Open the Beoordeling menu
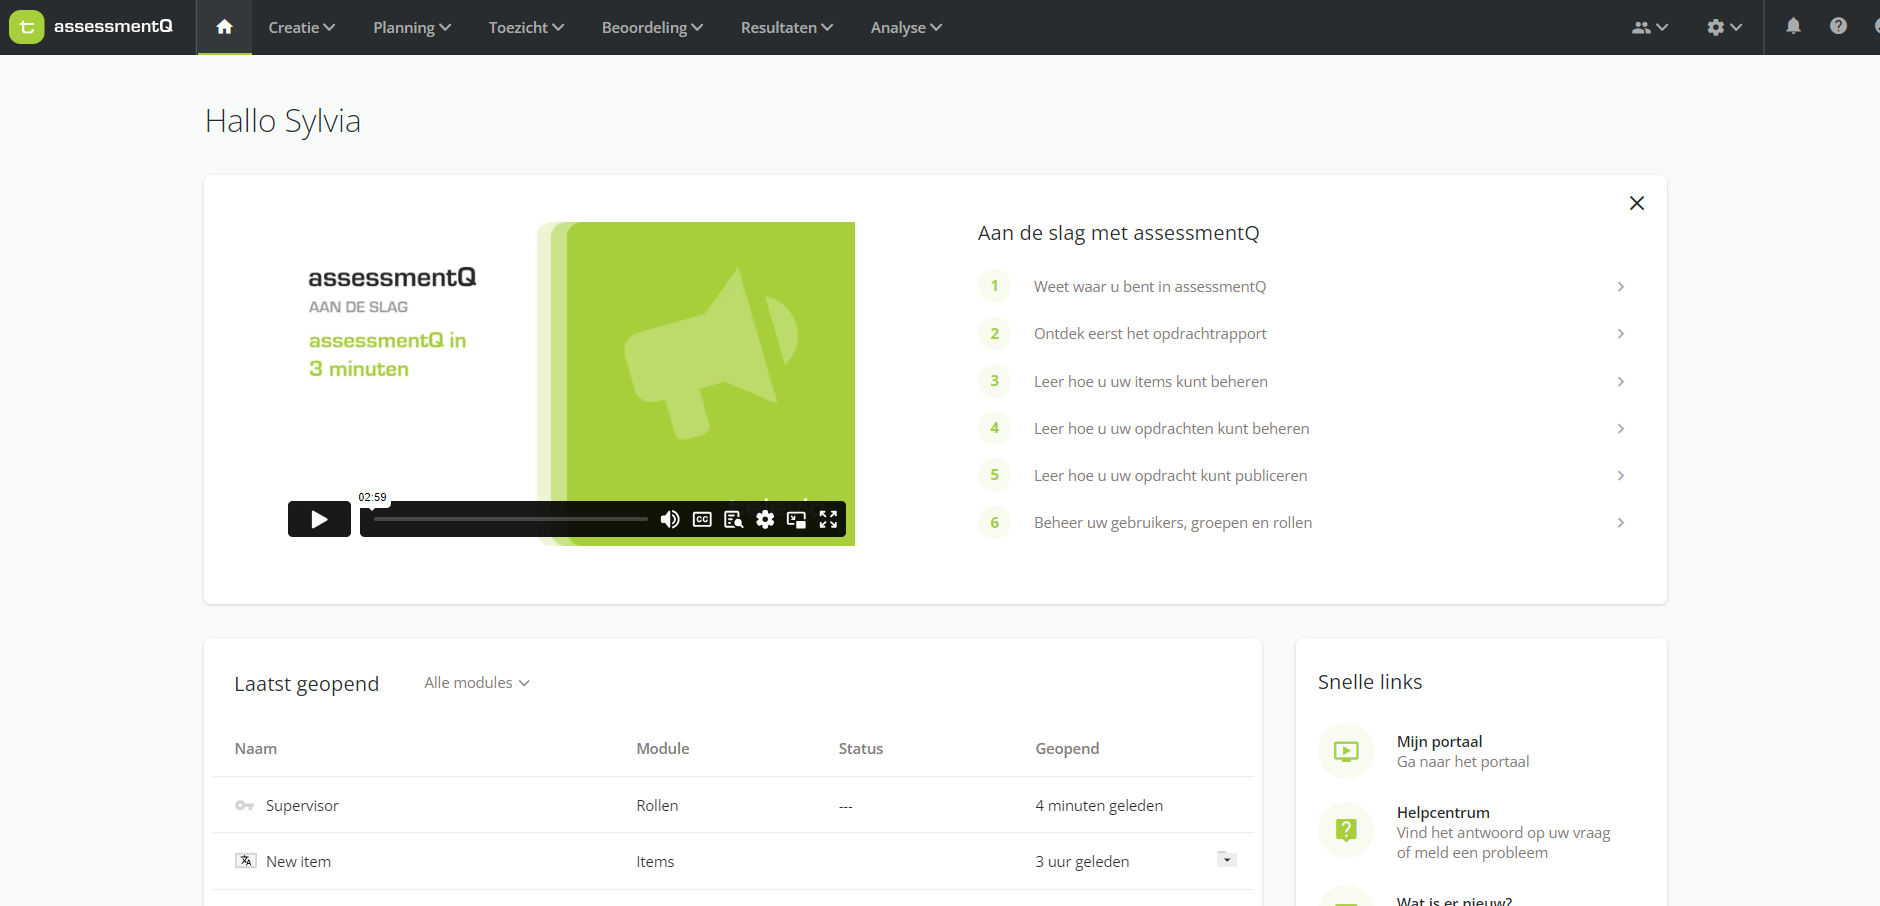 tap(652, 27)
